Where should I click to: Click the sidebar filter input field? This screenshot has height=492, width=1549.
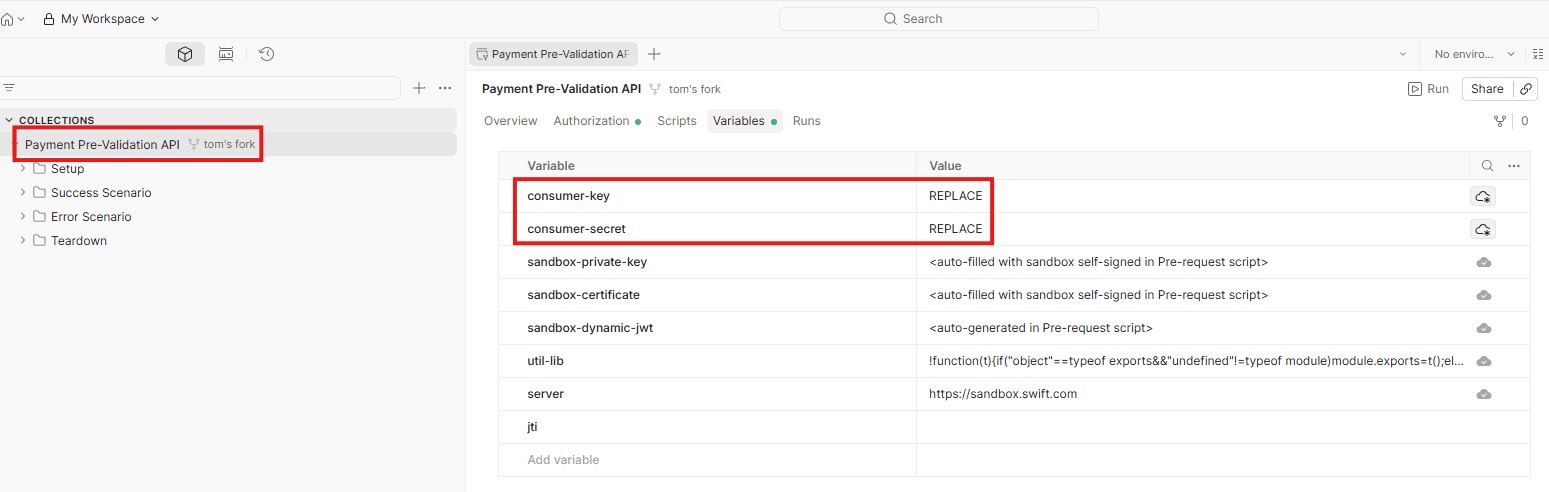[200, 88]
